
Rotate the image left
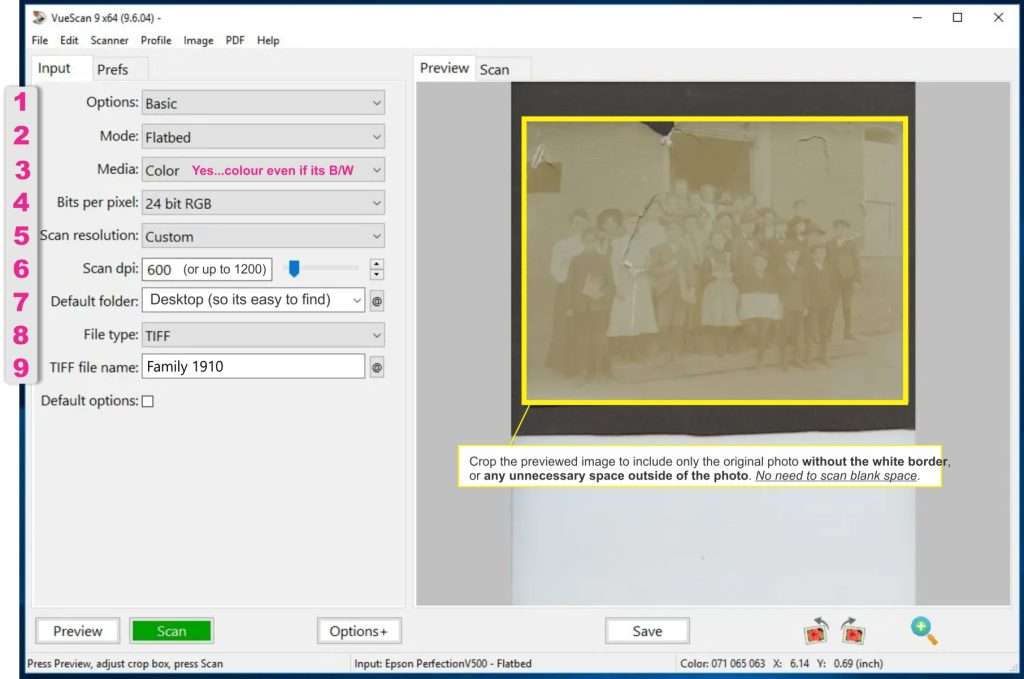816,631
